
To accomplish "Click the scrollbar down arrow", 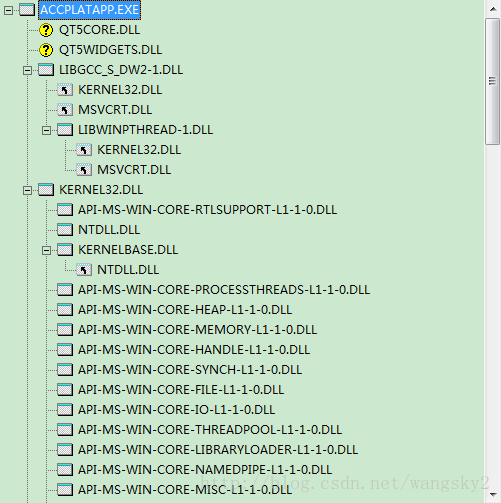I will pos(493,494).
